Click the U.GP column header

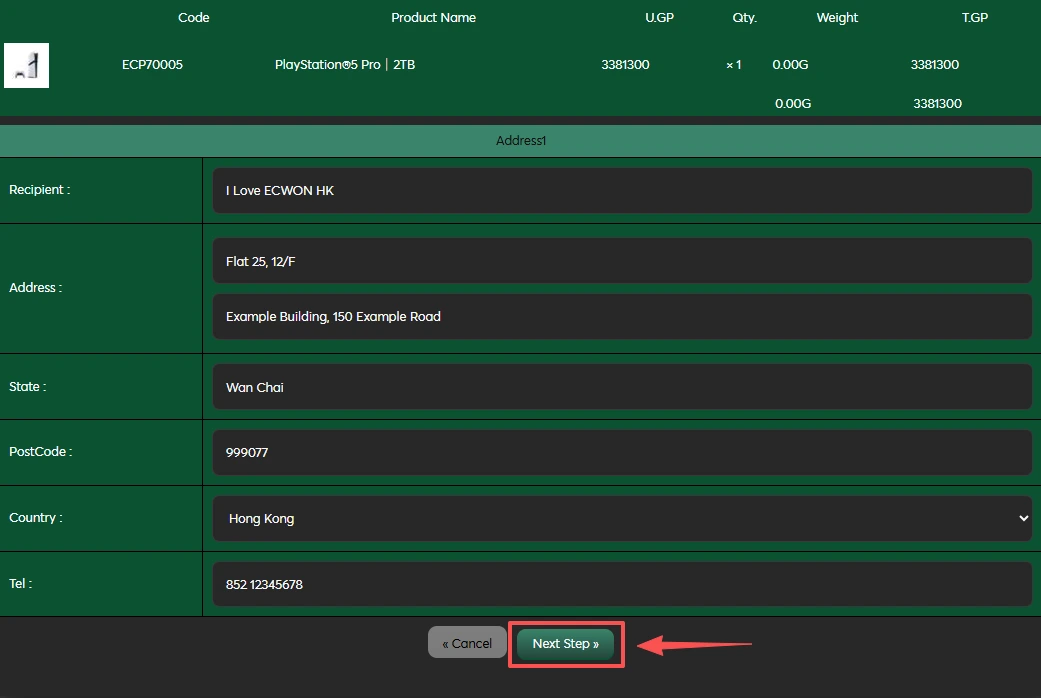[659, 17]
